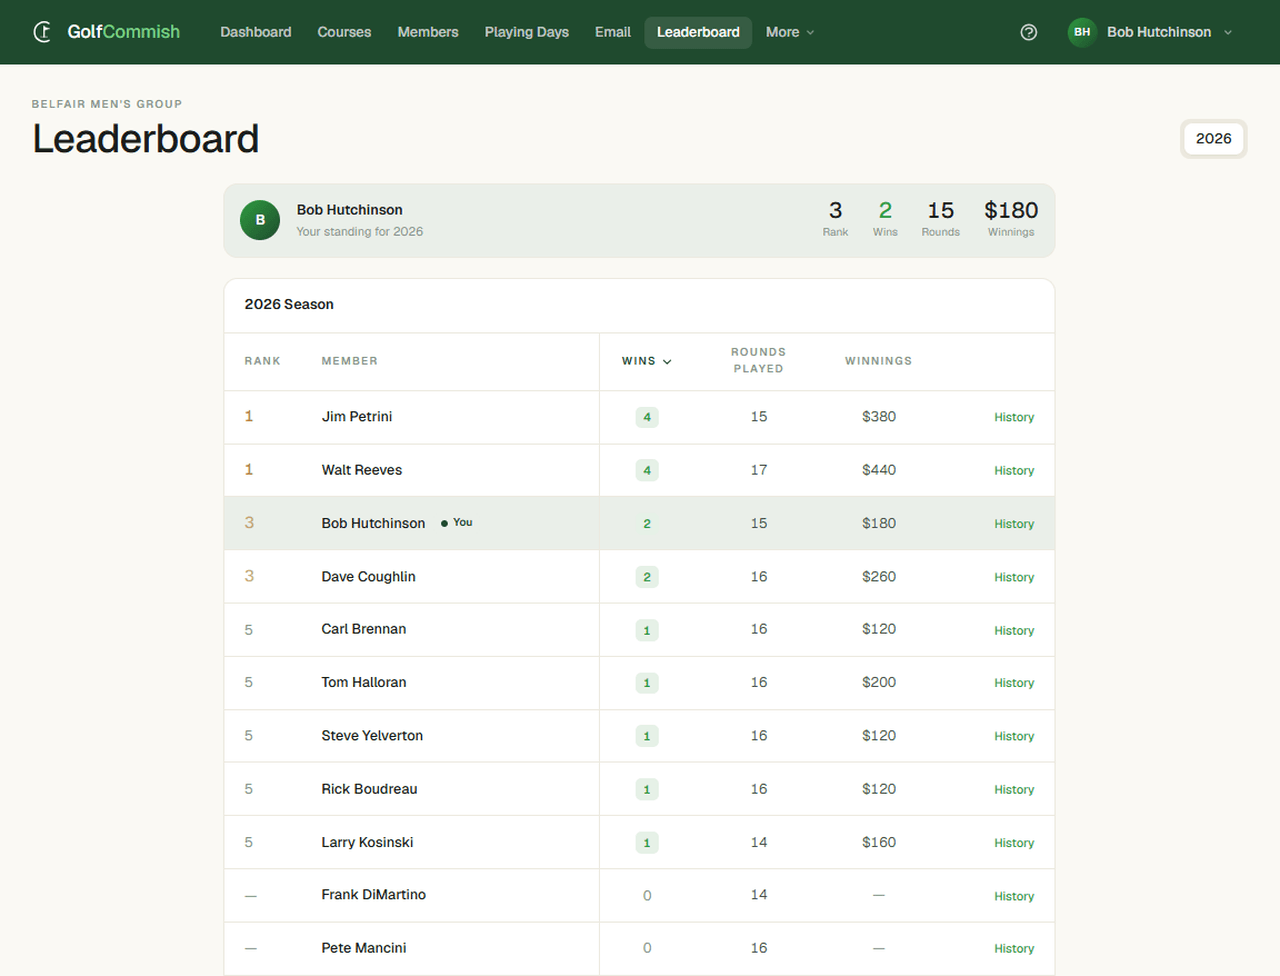The height and width of the screenshot is (976, 1280).
Task: Click the 2 Wins summary stat
Action: [x=885, y=219]
